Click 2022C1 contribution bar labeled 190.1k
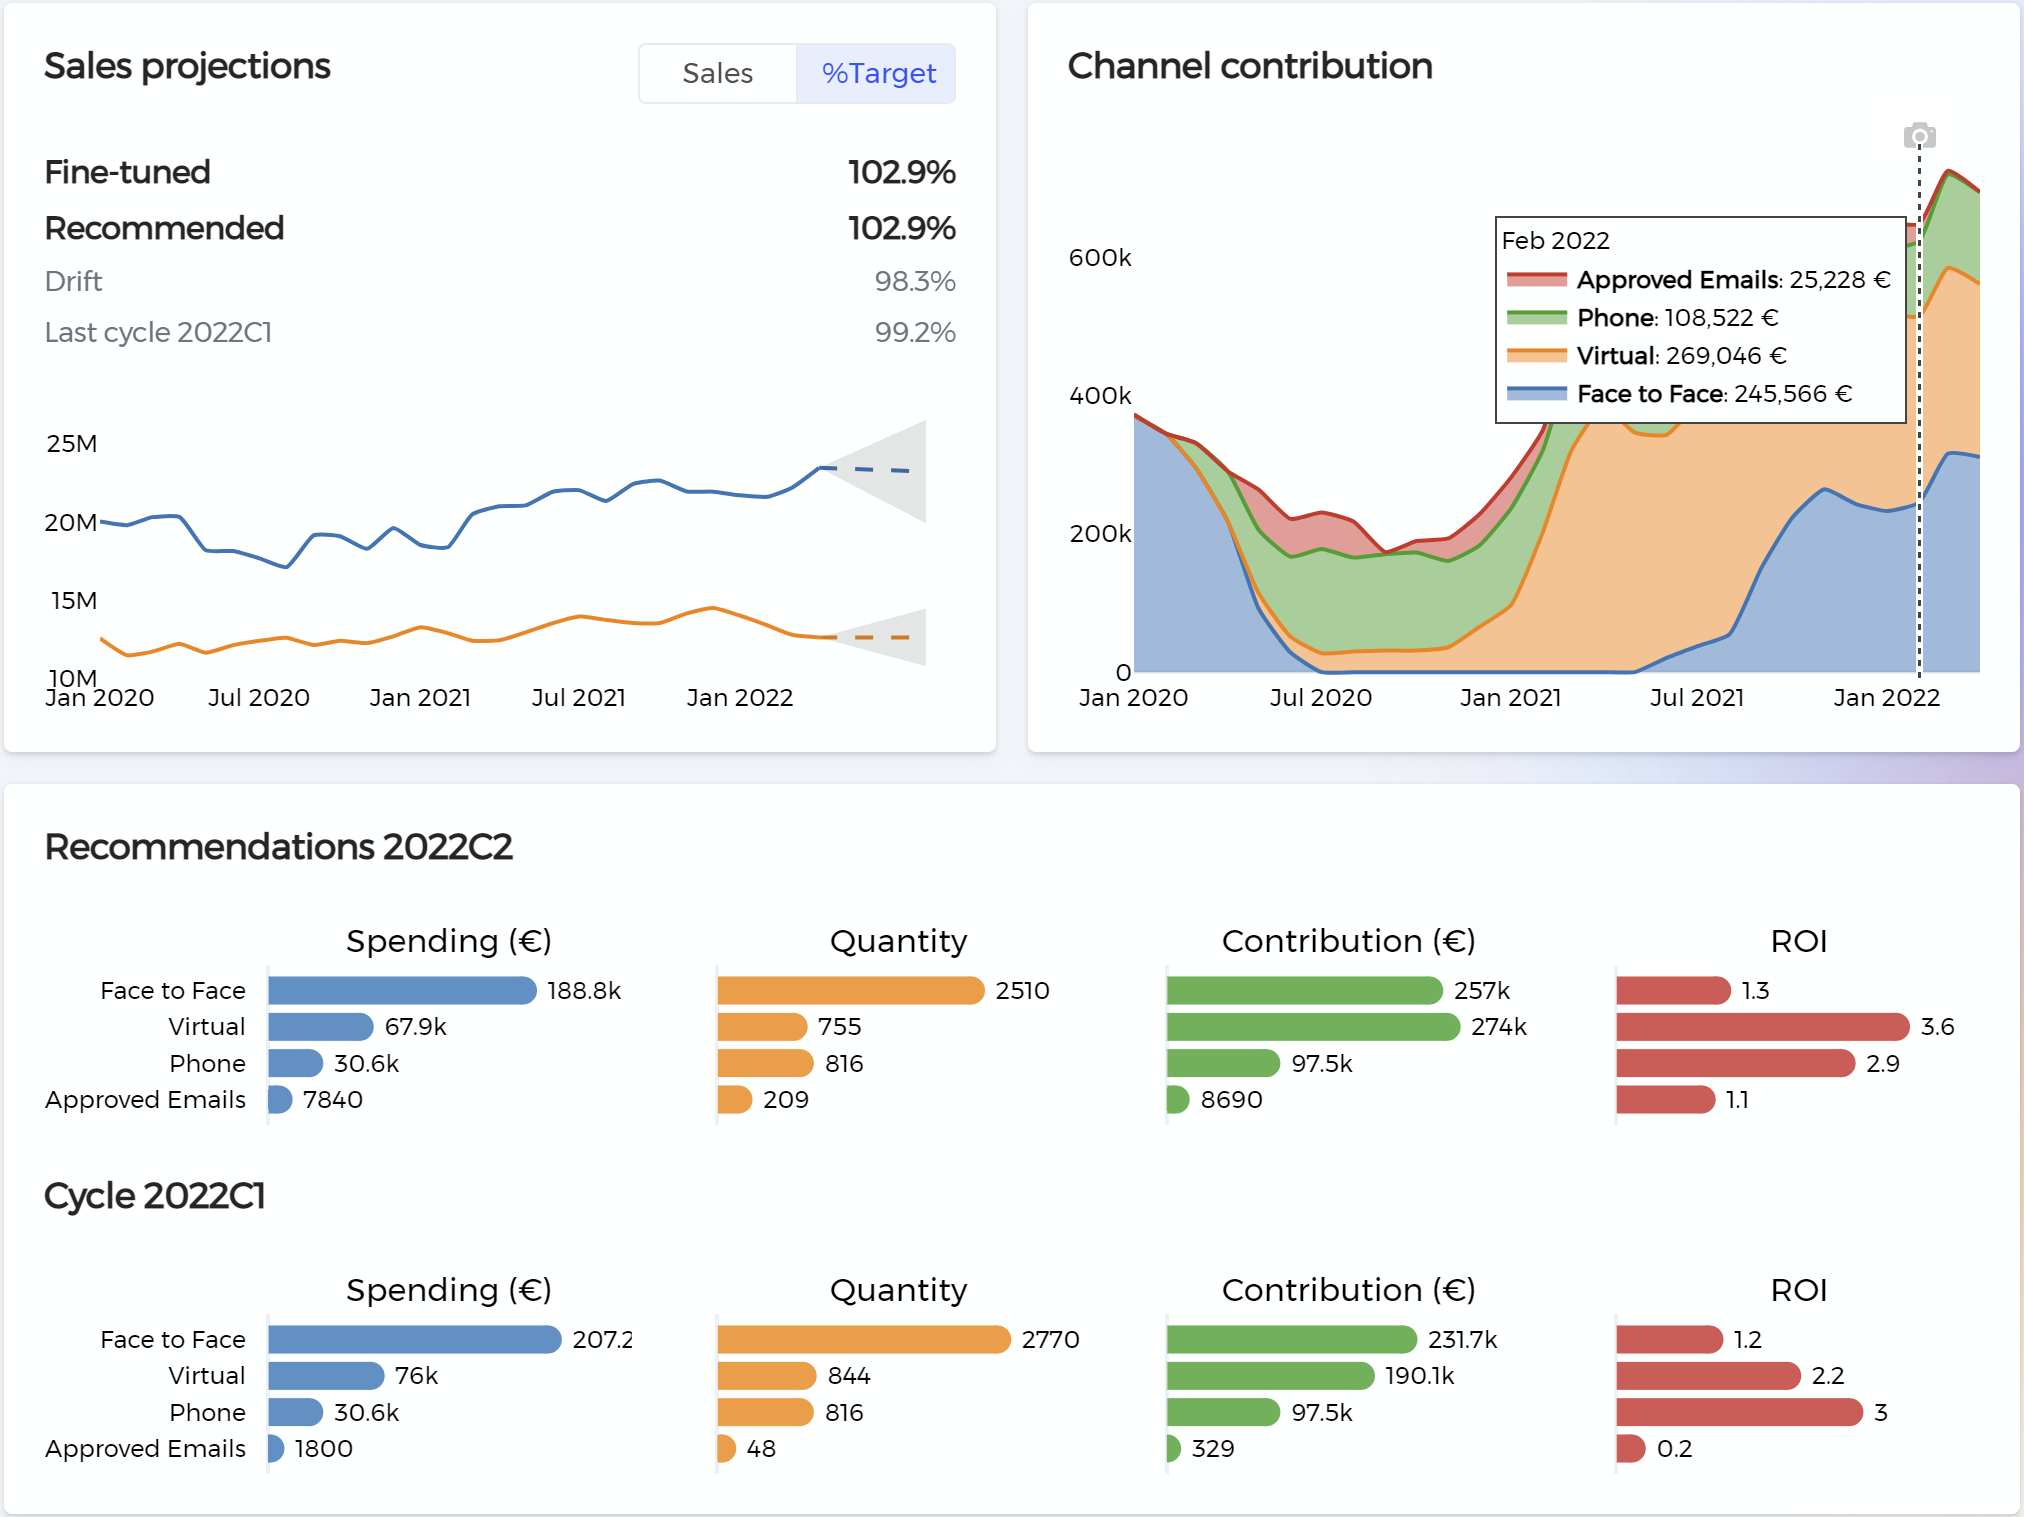This screenshot has height=1517, width=2024. pyautogui.click(x=1271, y=1376)
